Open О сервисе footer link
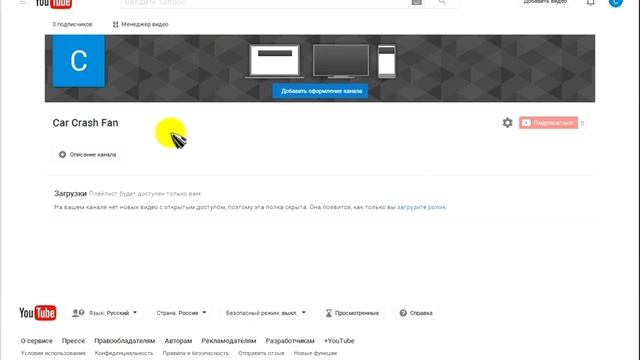The width and height of the screenshot is (640, 360). pos(37,341)
